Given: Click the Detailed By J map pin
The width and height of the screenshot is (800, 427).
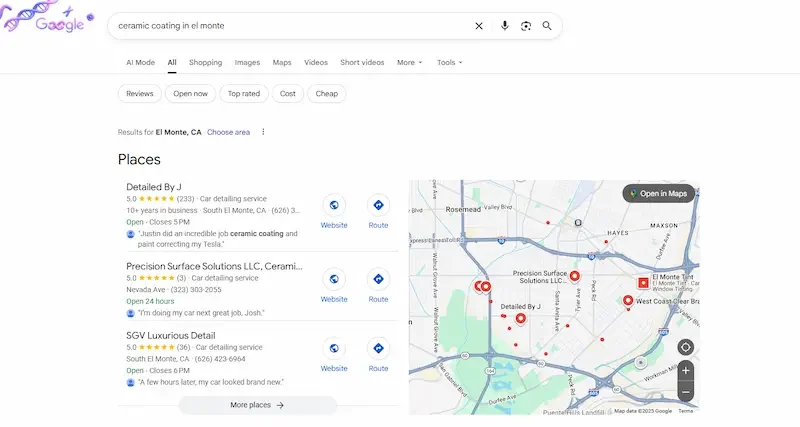Looking at the screenshot, I should click(x=520, y=319).
